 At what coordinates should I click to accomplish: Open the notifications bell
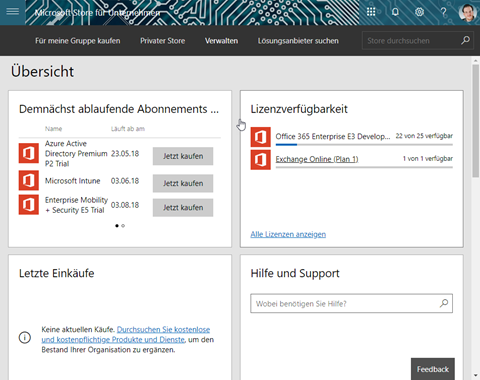click(395, 12)
